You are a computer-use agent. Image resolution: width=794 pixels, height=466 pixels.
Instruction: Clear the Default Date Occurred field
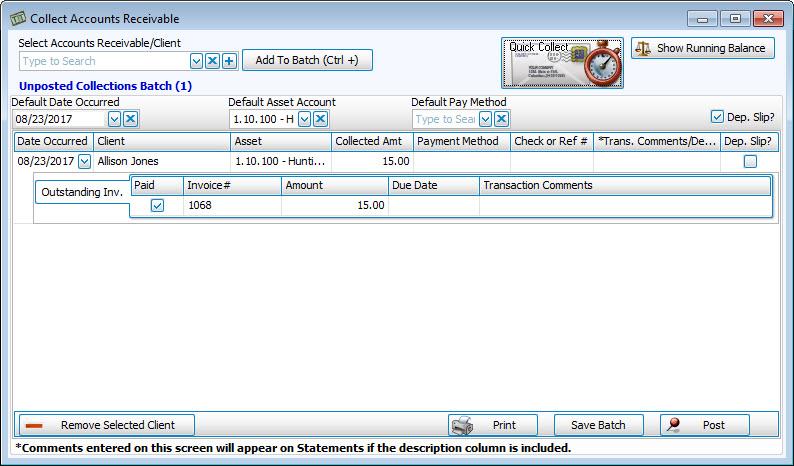130,119
